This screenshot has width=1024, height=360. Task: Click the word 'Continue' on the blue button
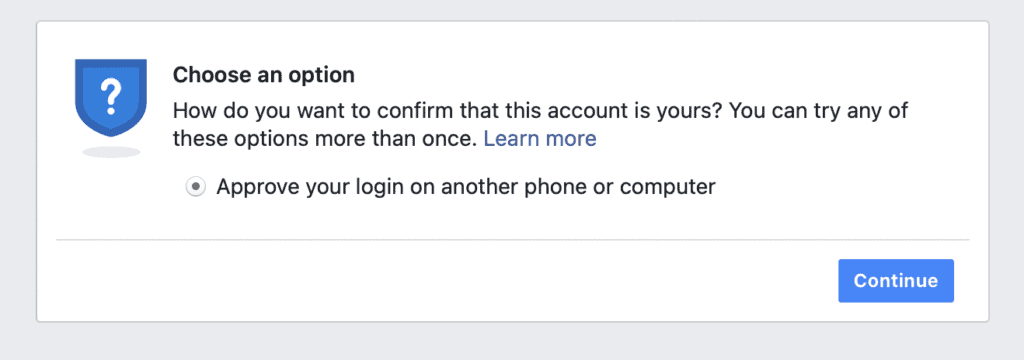pos(896,281)
